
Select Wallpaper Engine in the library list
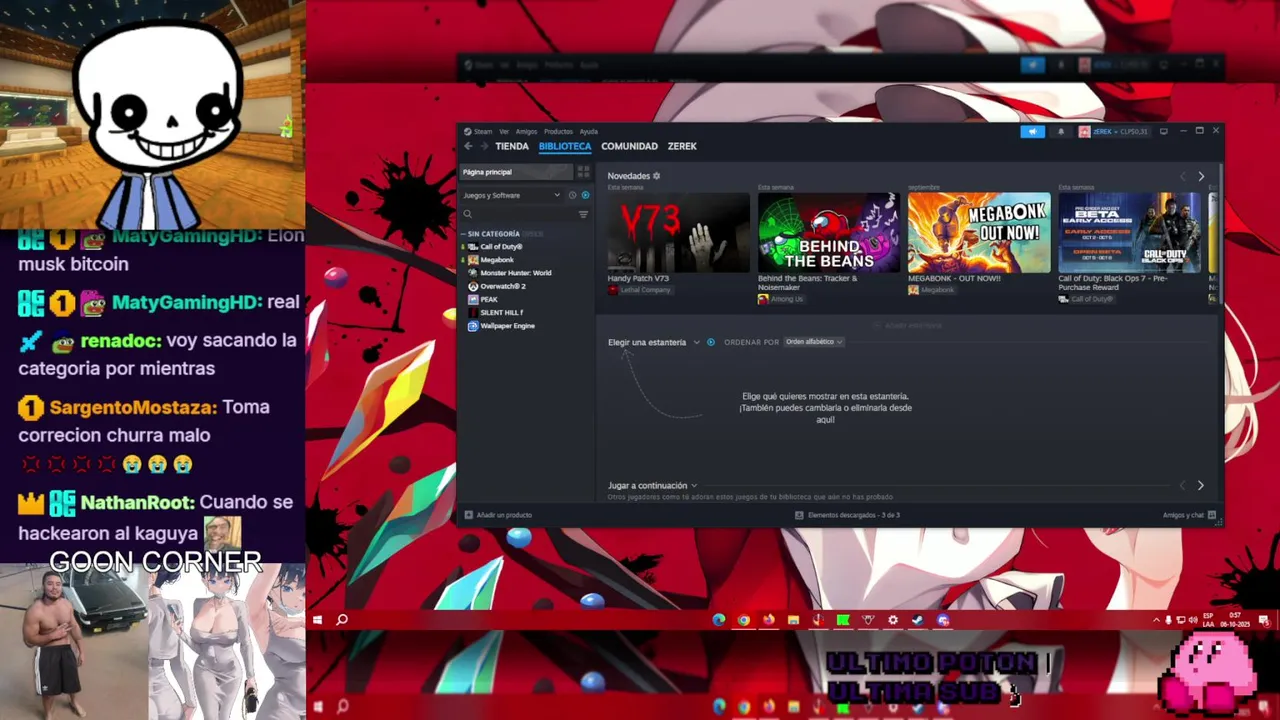point(507,326)
